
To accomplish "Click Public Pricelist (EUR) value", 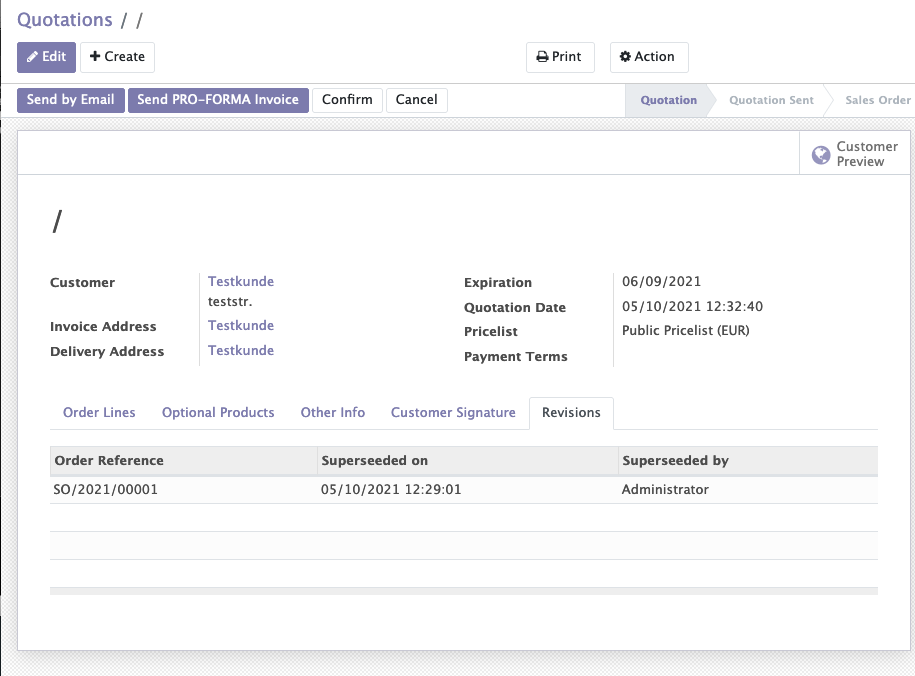I will [686, 330].
